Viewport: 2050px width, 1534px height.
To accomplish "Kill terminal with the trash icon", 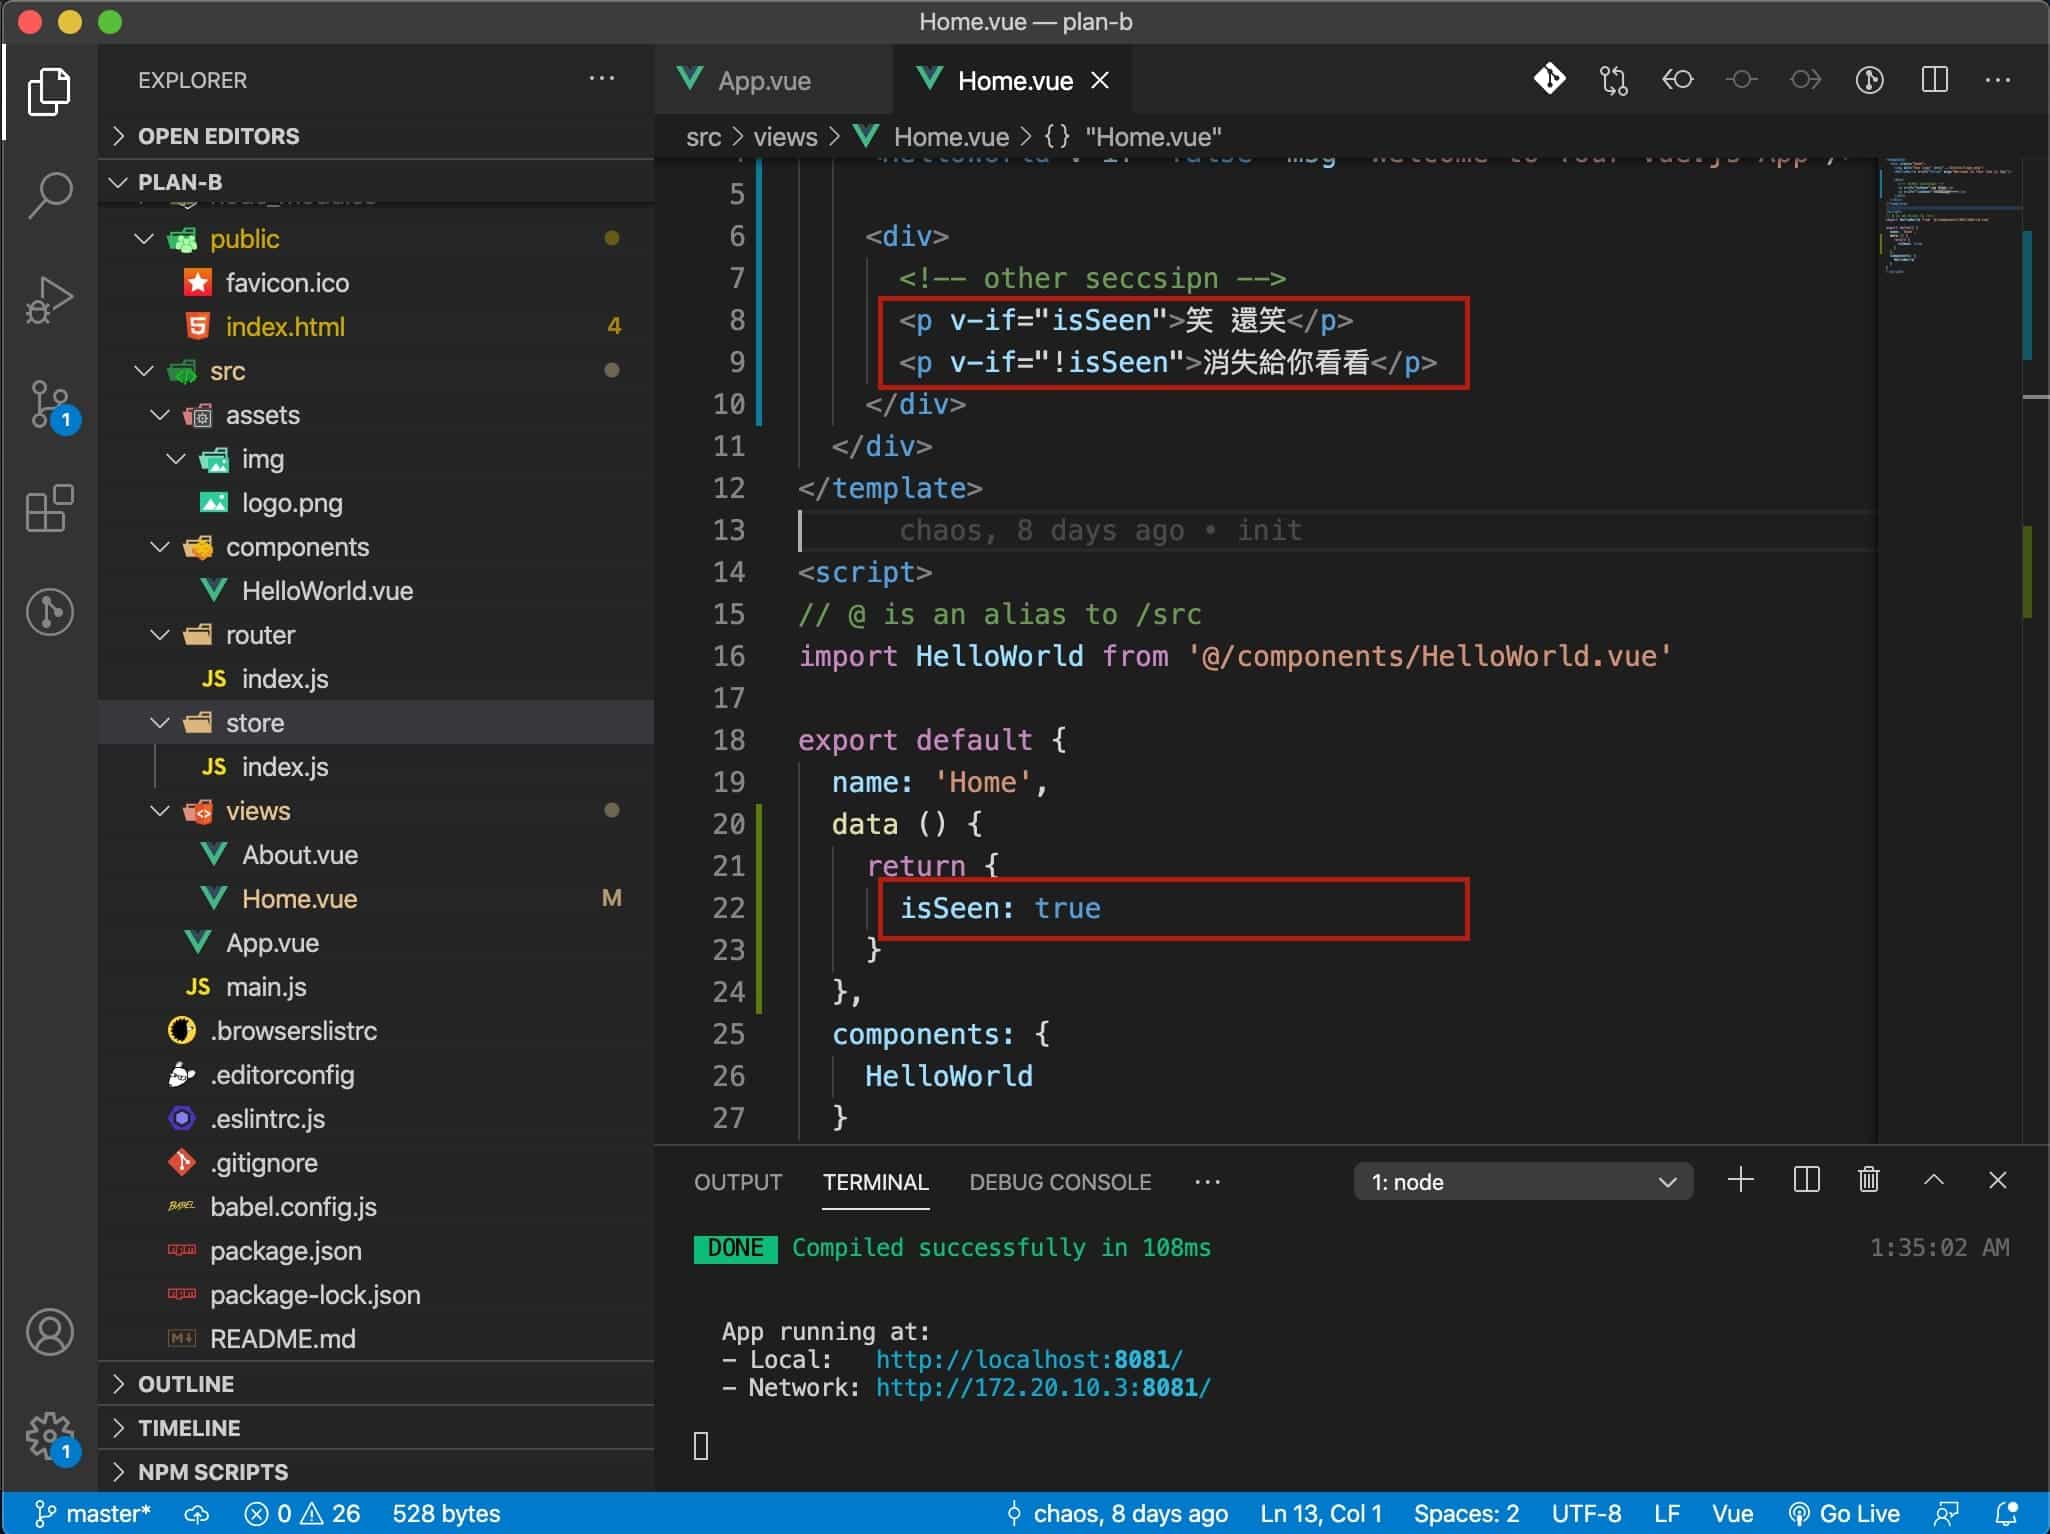I will tap(1868, 1181).
